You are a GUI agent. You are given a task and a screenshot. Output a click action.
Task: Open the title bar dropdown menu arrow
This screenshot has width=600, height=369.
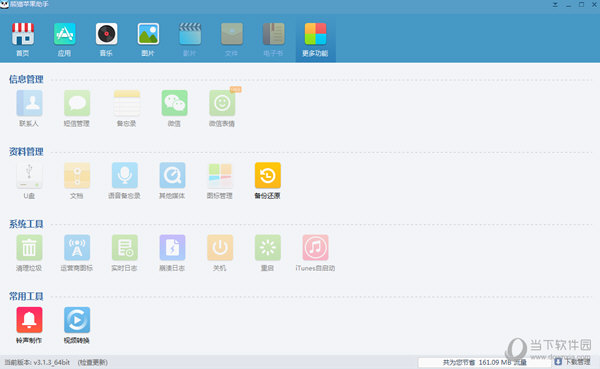click(555, 5)
